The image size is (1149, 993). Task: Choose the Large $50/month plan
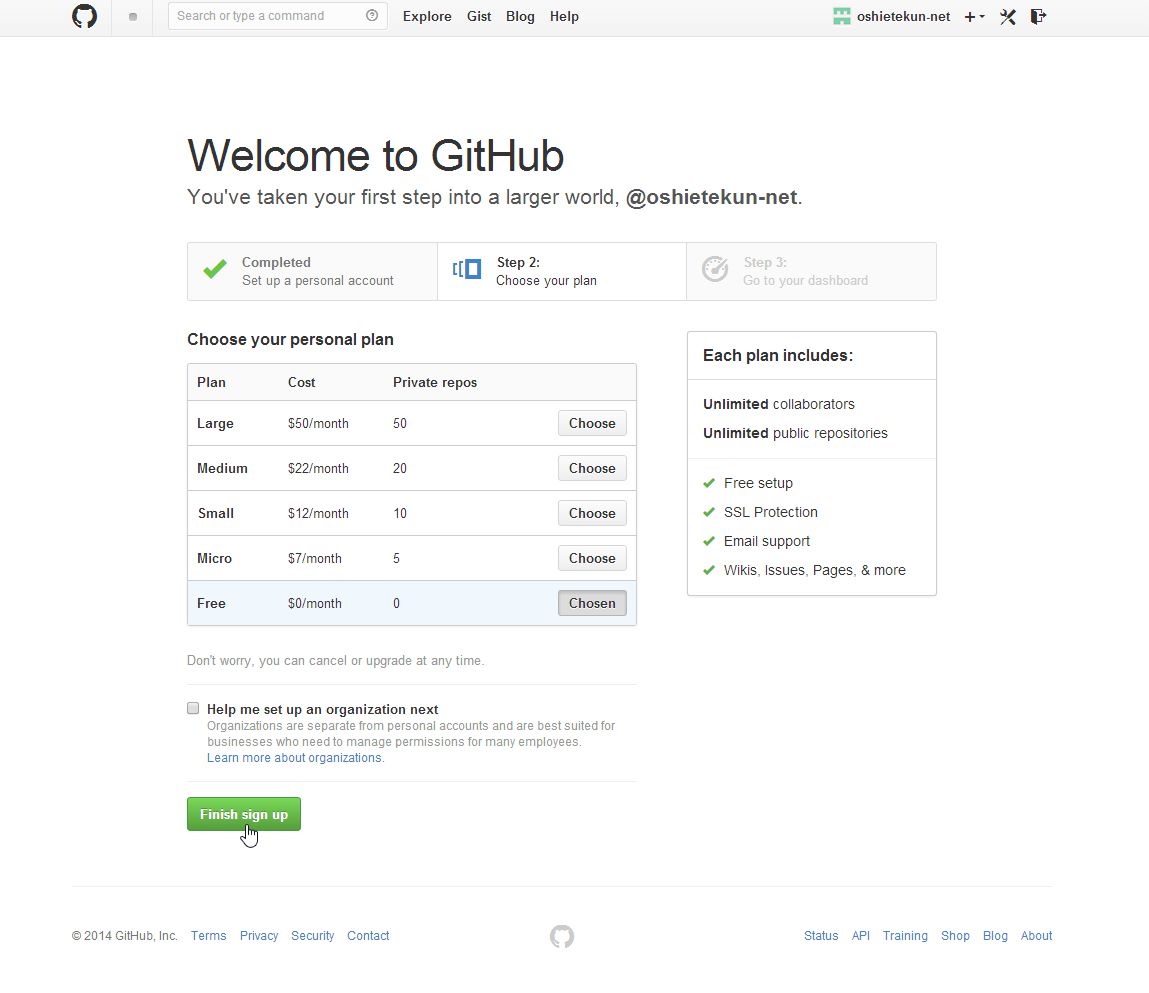click(x=592, y=423)
